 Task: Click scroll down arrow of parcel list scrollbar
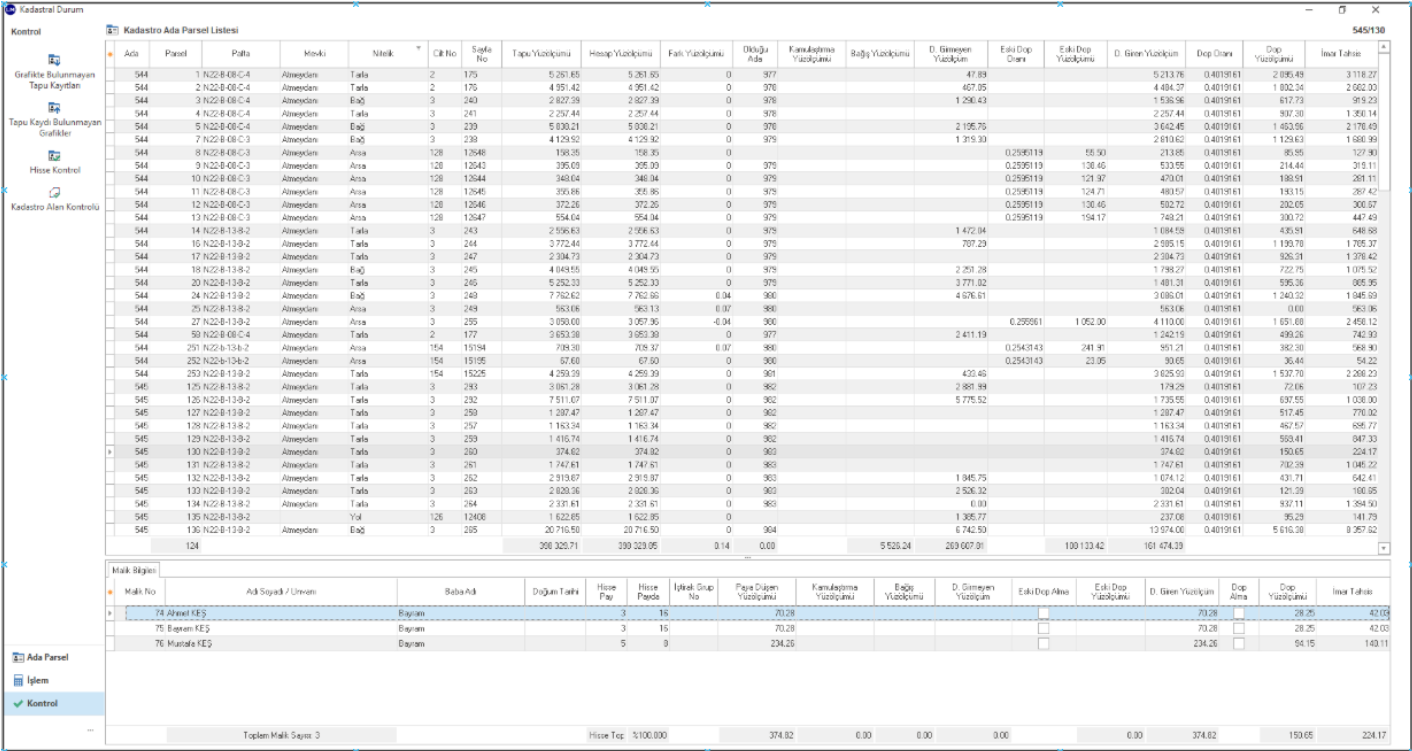pos(1384,548)
